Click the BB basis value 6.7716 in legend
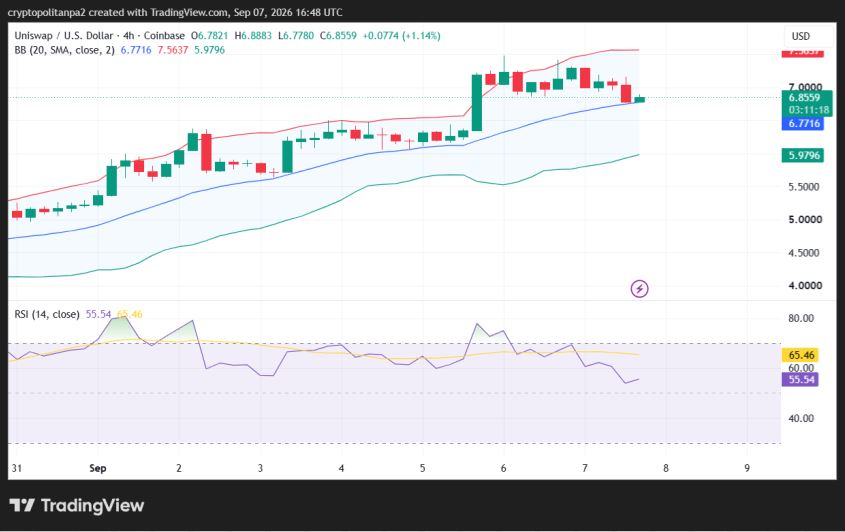 [136, 50]
